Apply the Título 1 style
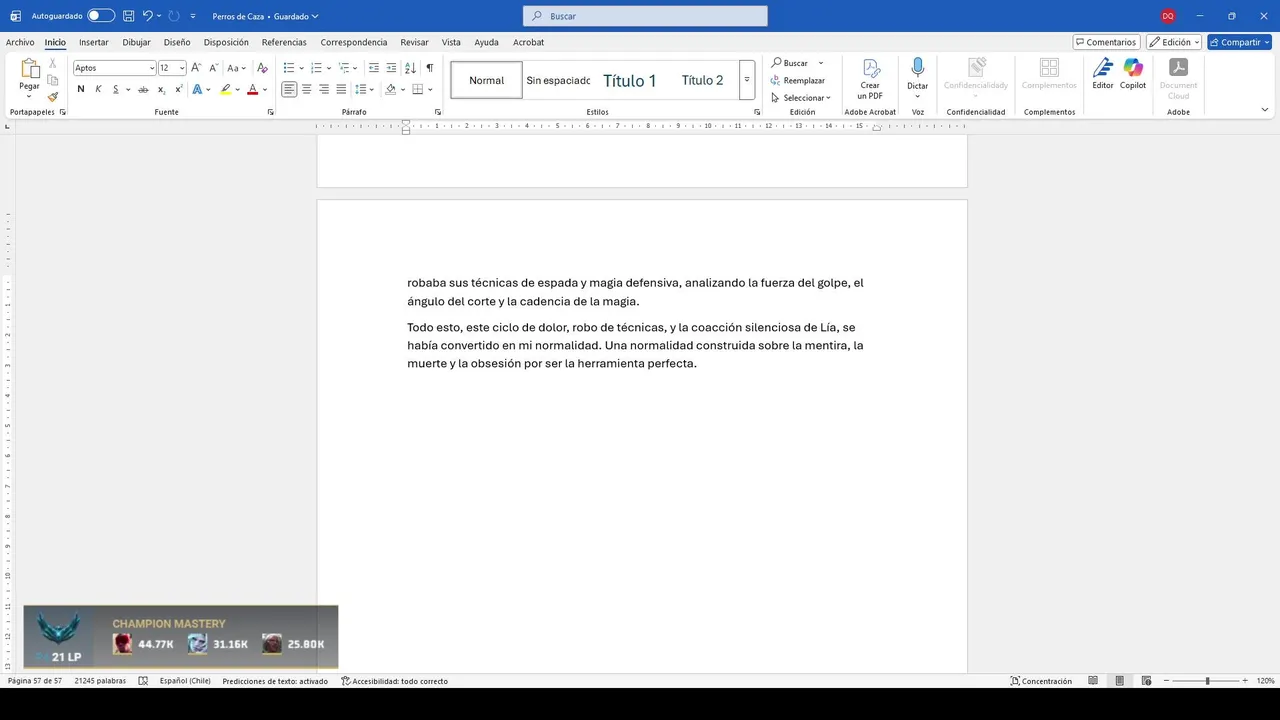 point(630,80)
